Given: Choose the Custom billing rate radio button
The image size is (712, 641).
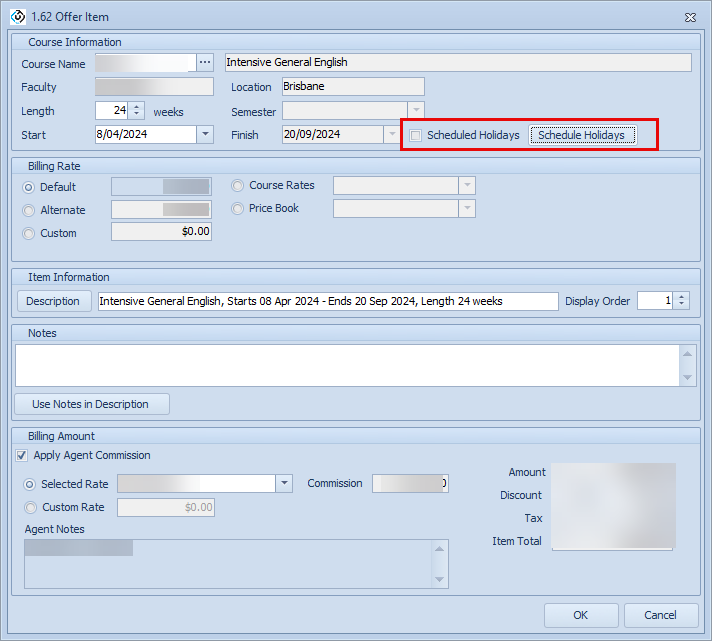Looking at the screenshot, I should click(28, 233).
